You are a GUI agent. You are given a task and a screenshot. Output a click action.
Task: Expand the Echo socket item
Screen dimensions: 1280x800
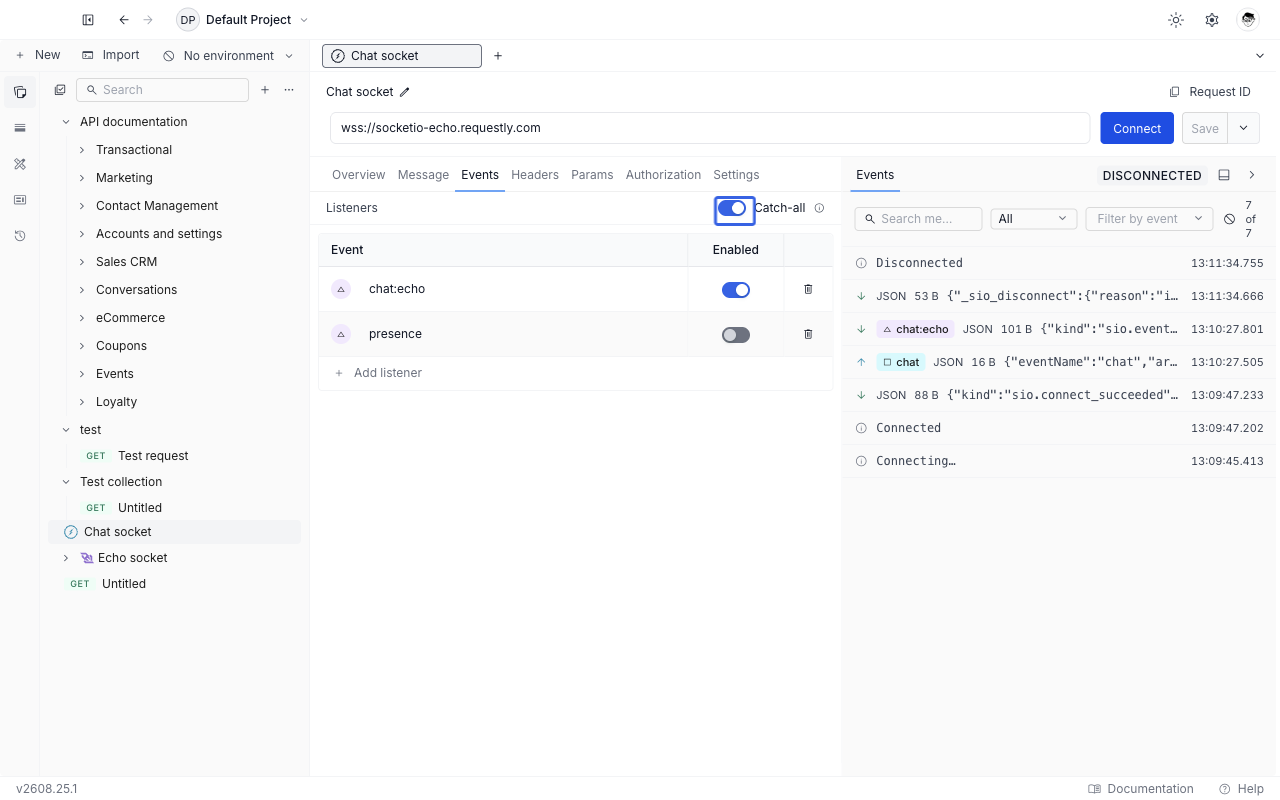[x=66, y=558]
